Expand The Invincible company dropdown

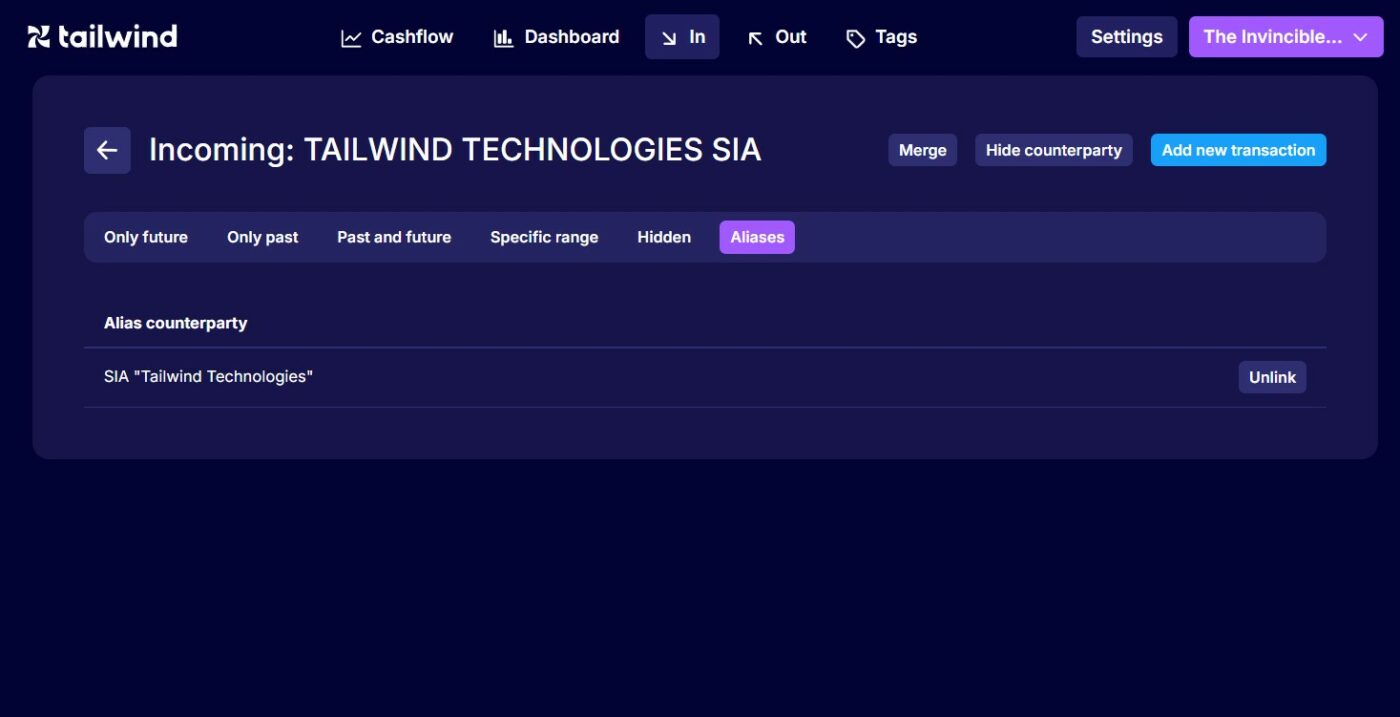click(x=1285, y=37)
